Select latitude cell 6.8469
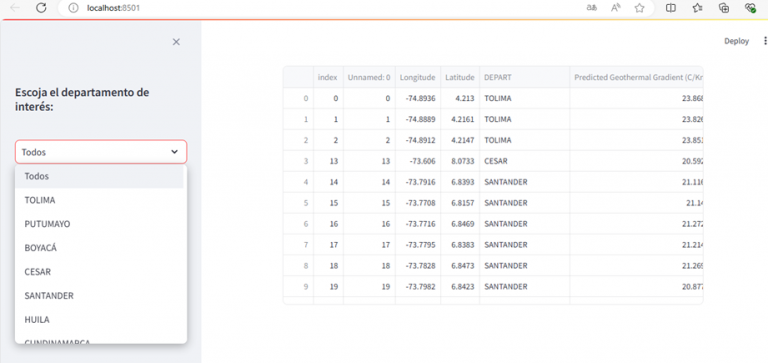The image size is (768, 363). (460, 224)
